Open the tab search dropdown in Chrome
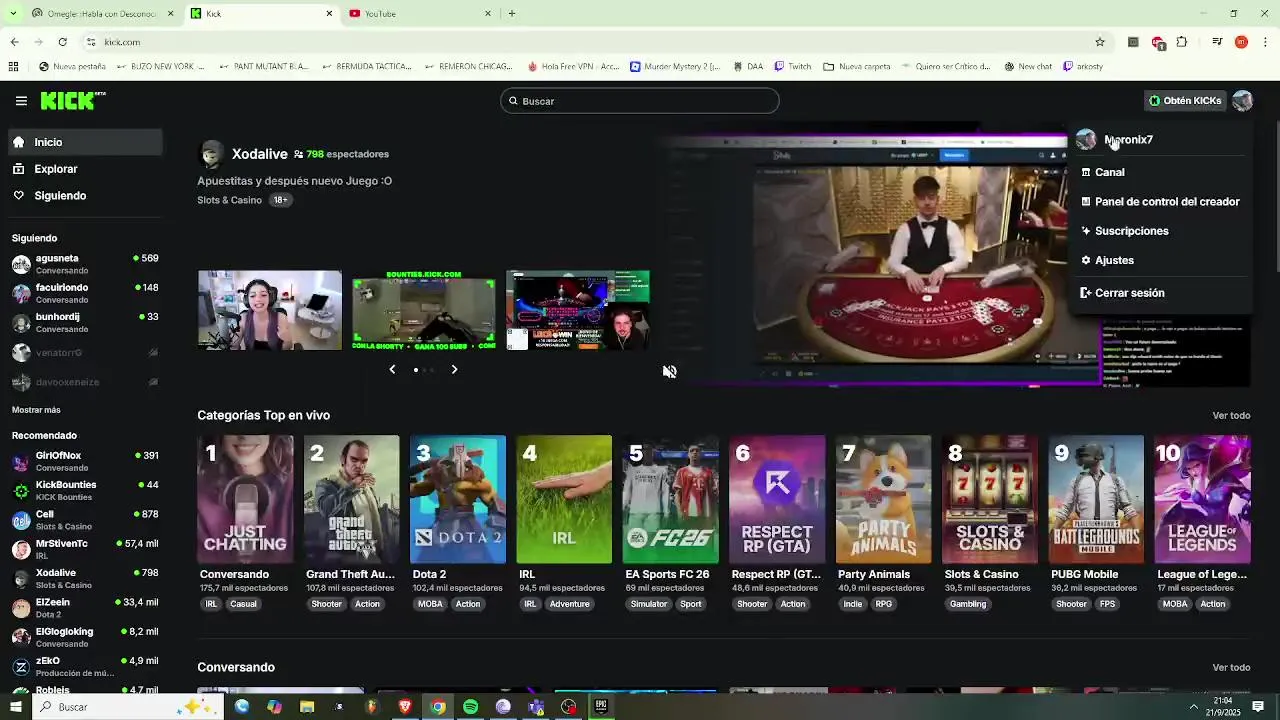The image size is (1280, 720). [13, 13]
